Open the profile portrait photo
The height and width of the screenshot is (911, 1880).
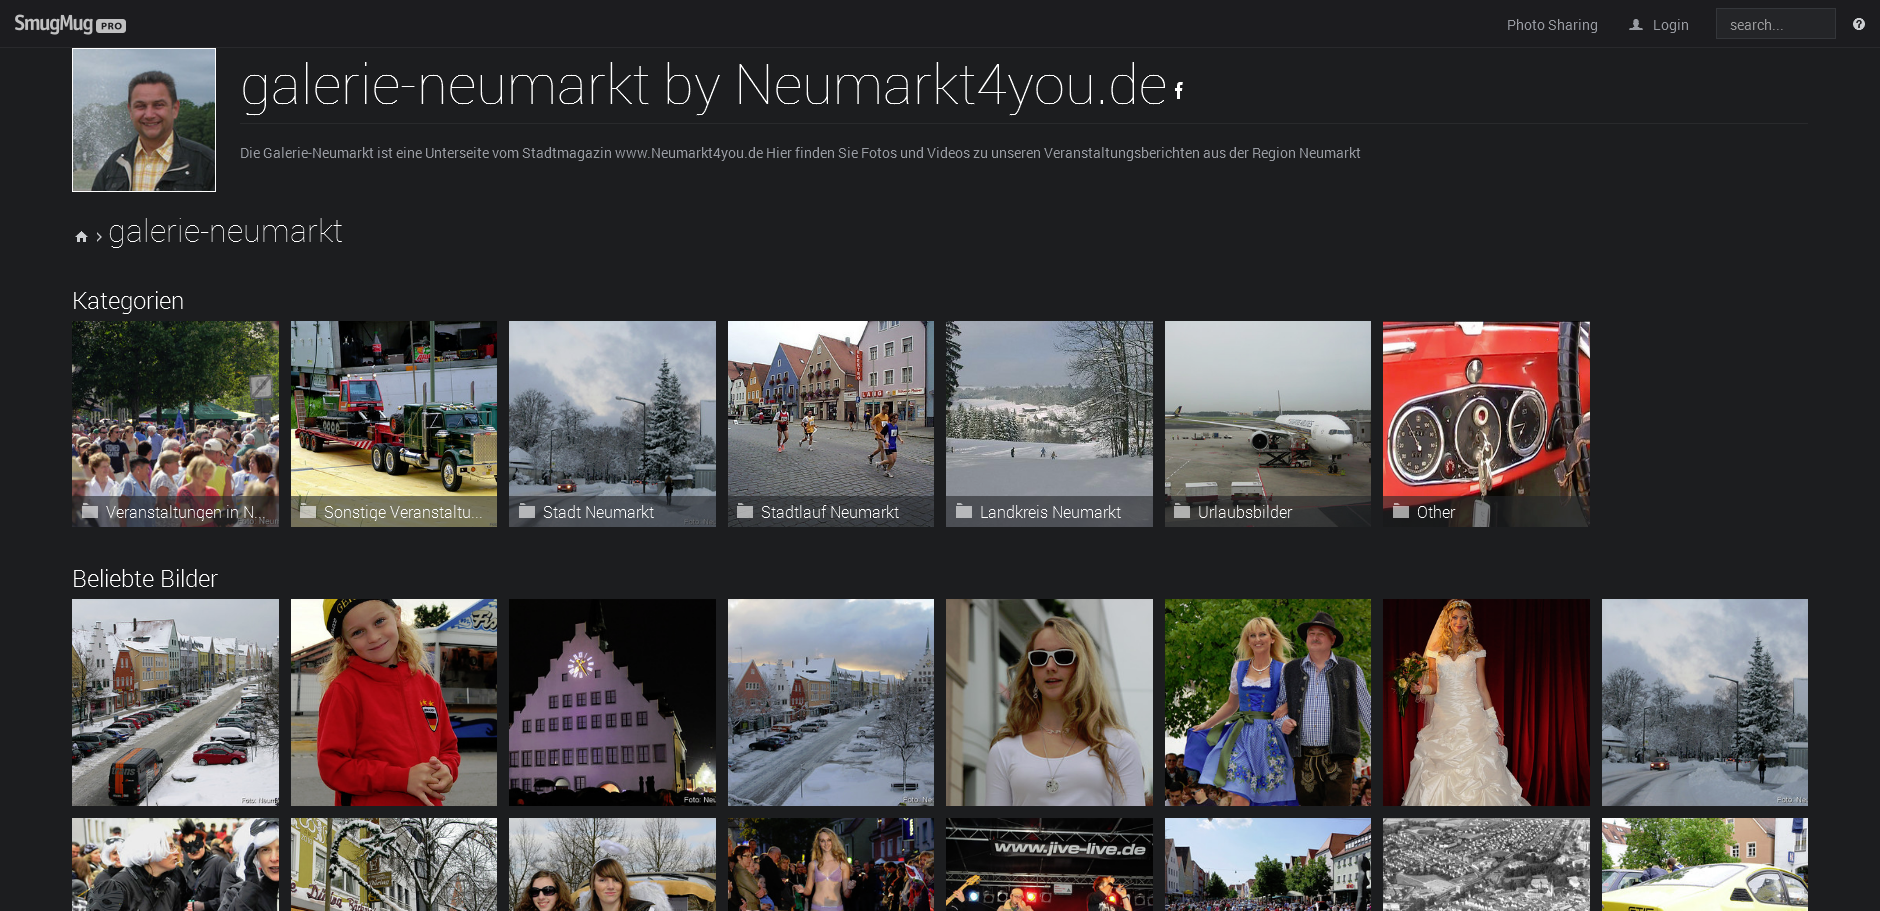(144, 120)
